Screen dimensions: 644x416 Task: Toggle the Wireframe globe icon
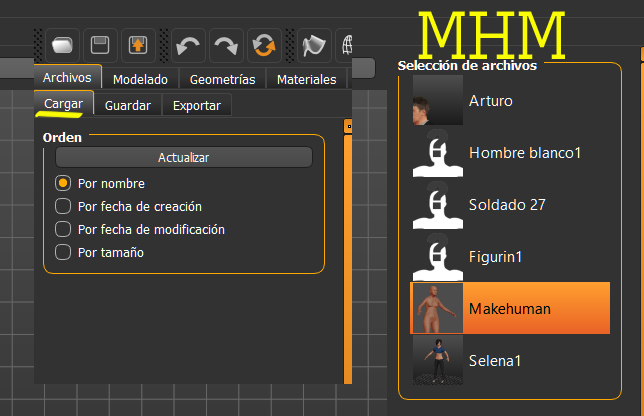(346, 45)
